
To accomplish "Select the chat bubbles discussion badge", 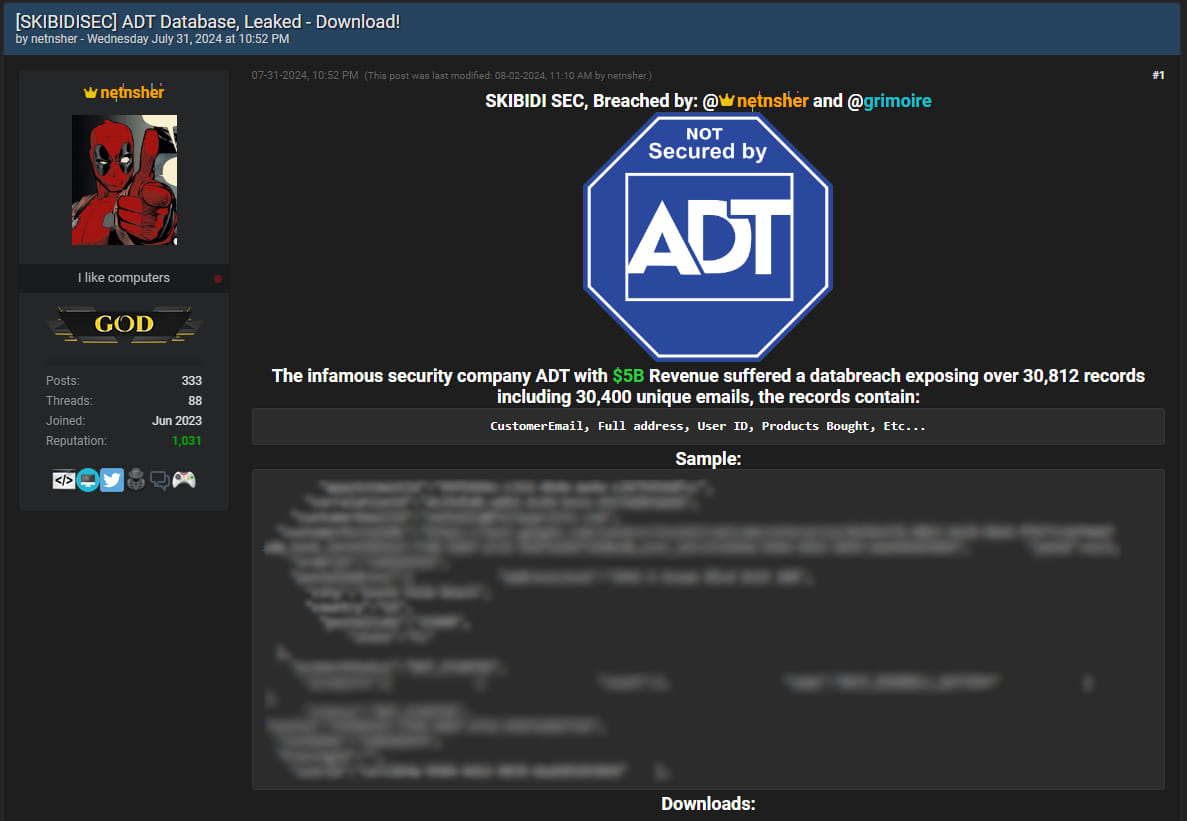I will coord(160,480).
